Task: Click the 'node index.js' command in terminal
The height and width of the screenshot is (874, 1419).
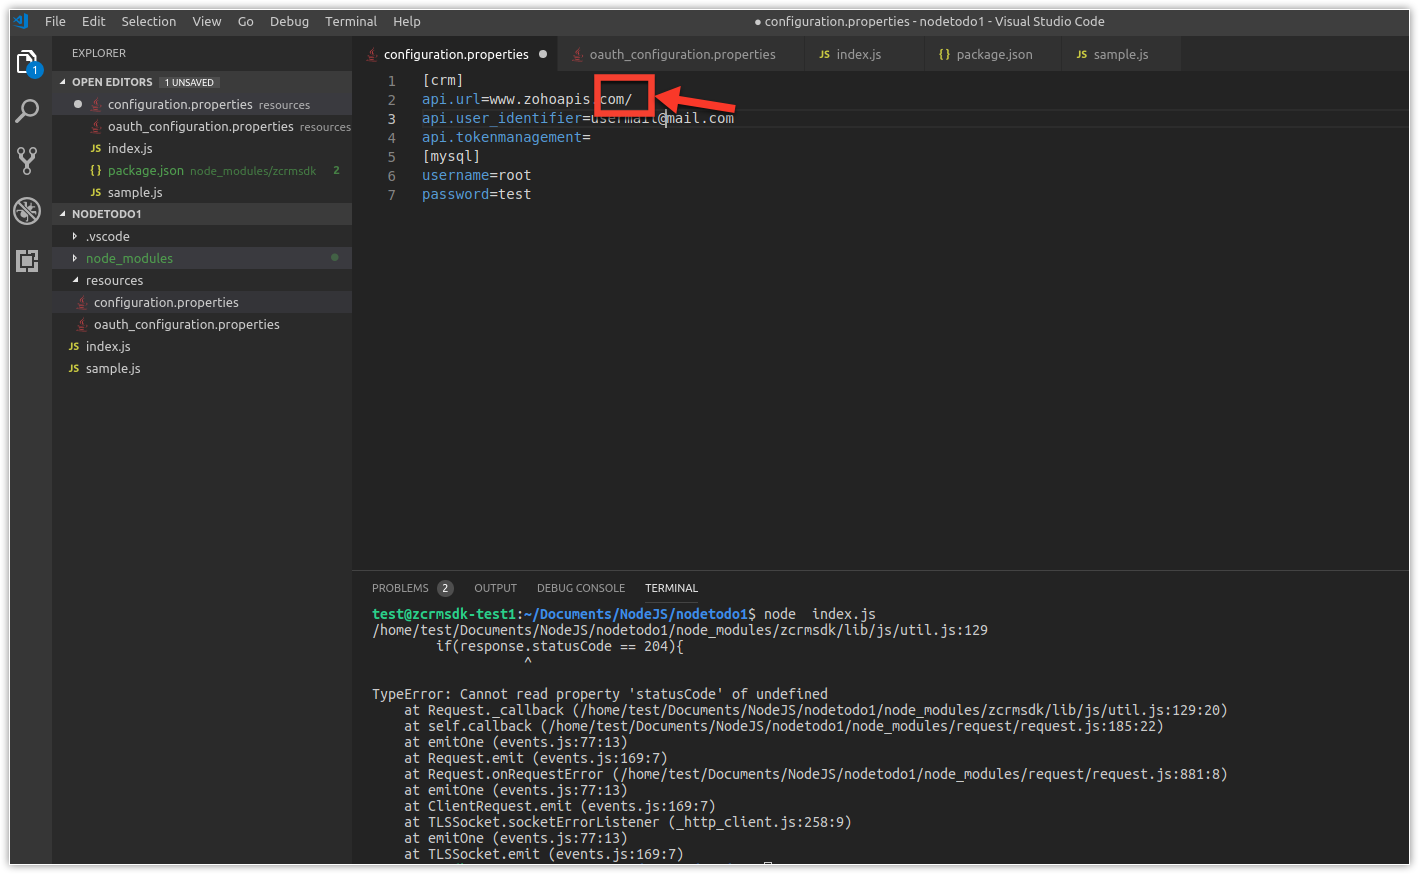Action: tap(820, 614)
